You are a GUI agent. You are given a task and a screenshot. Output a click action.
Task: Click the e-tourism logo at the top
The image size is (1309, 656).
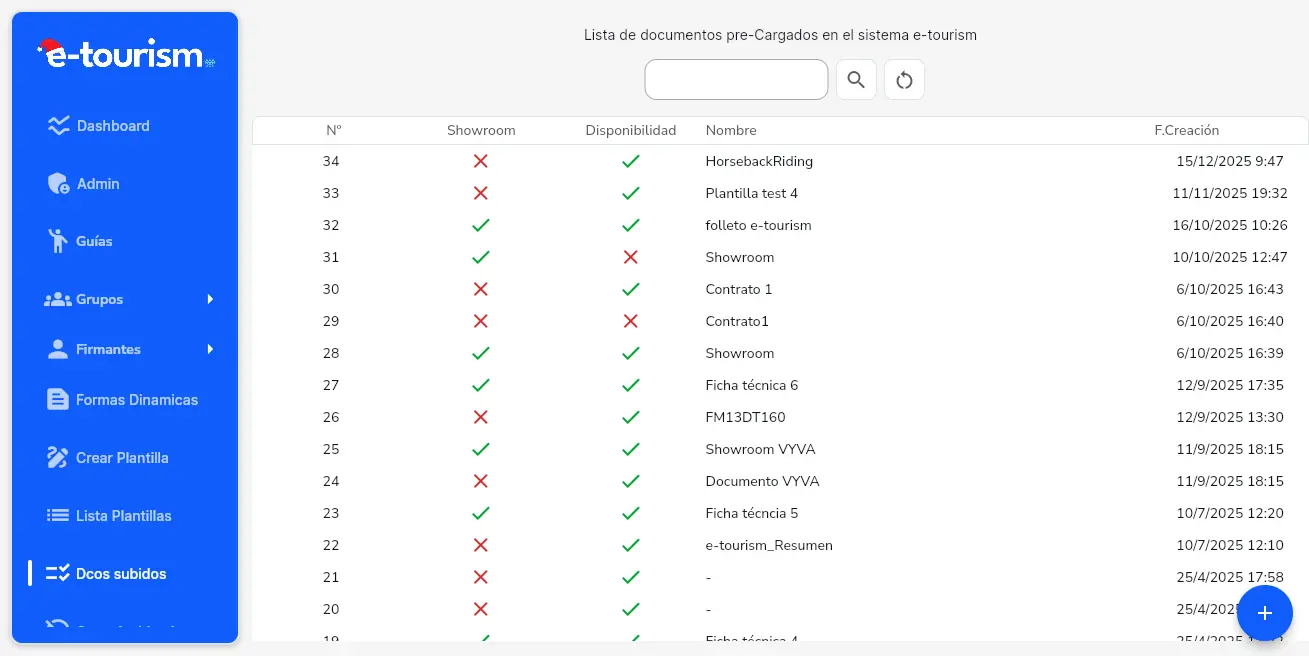(122, 54)
